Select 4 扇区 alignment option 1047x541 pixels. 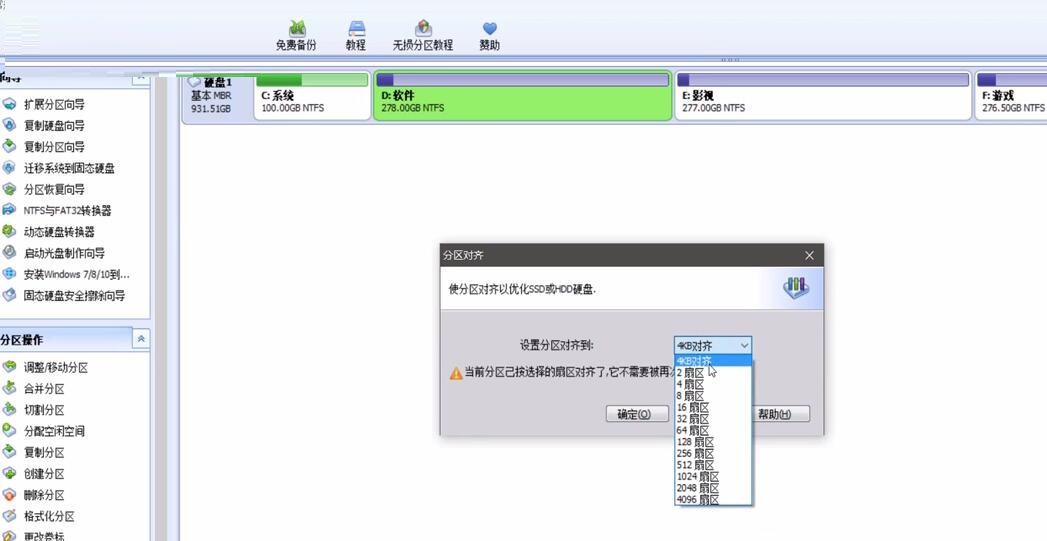[713, 384]
